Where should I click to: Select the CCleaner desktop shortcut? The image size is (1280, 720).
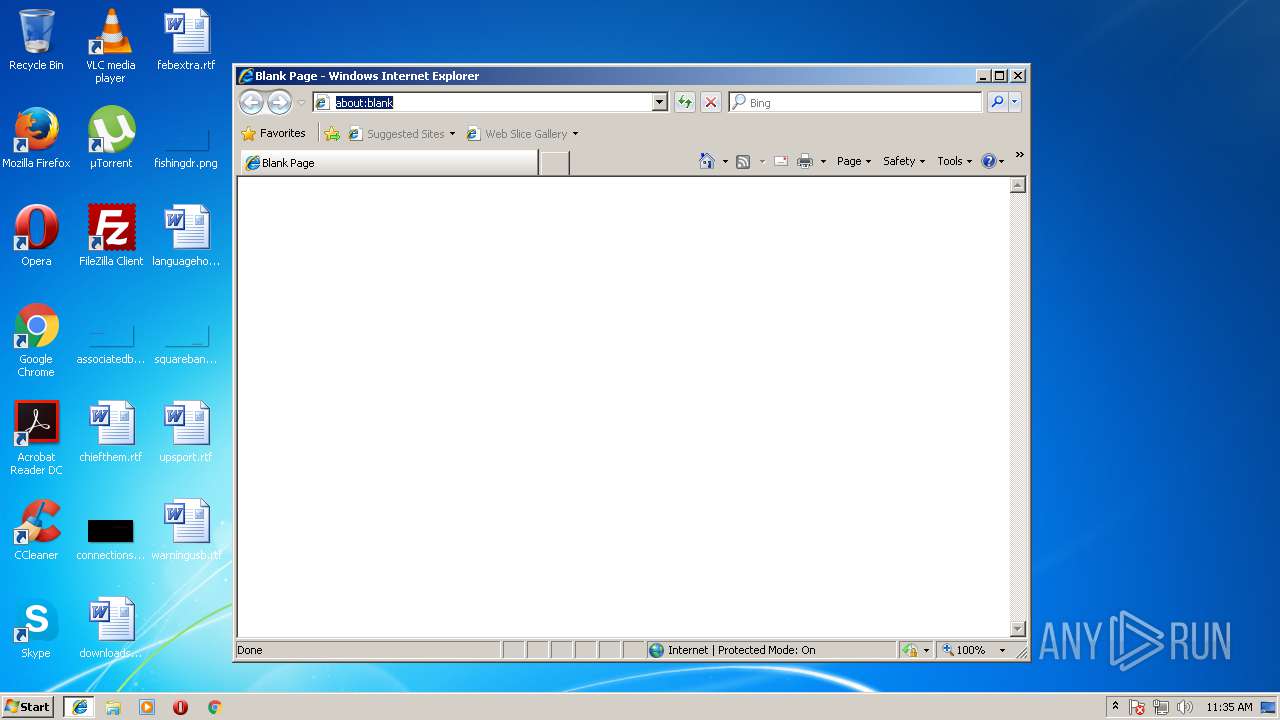click(36, 530)
